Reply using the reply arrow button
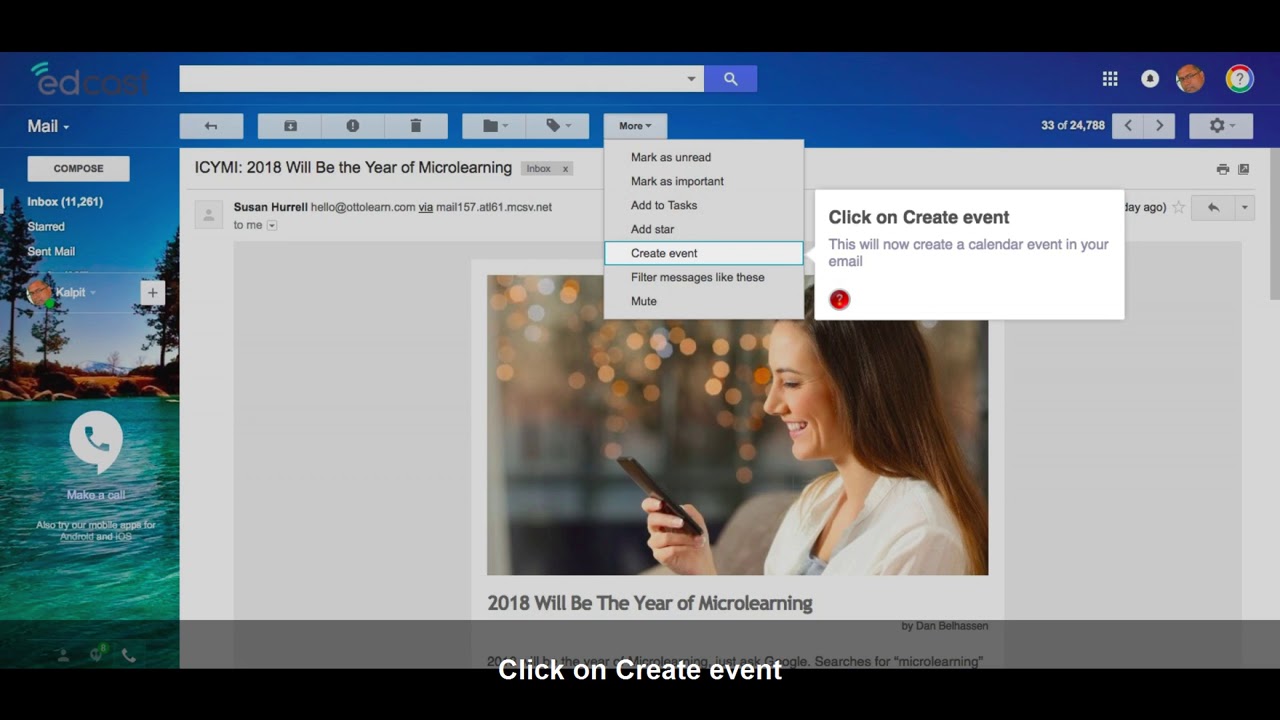1280x720 pixels. (x=1213, y=207)
